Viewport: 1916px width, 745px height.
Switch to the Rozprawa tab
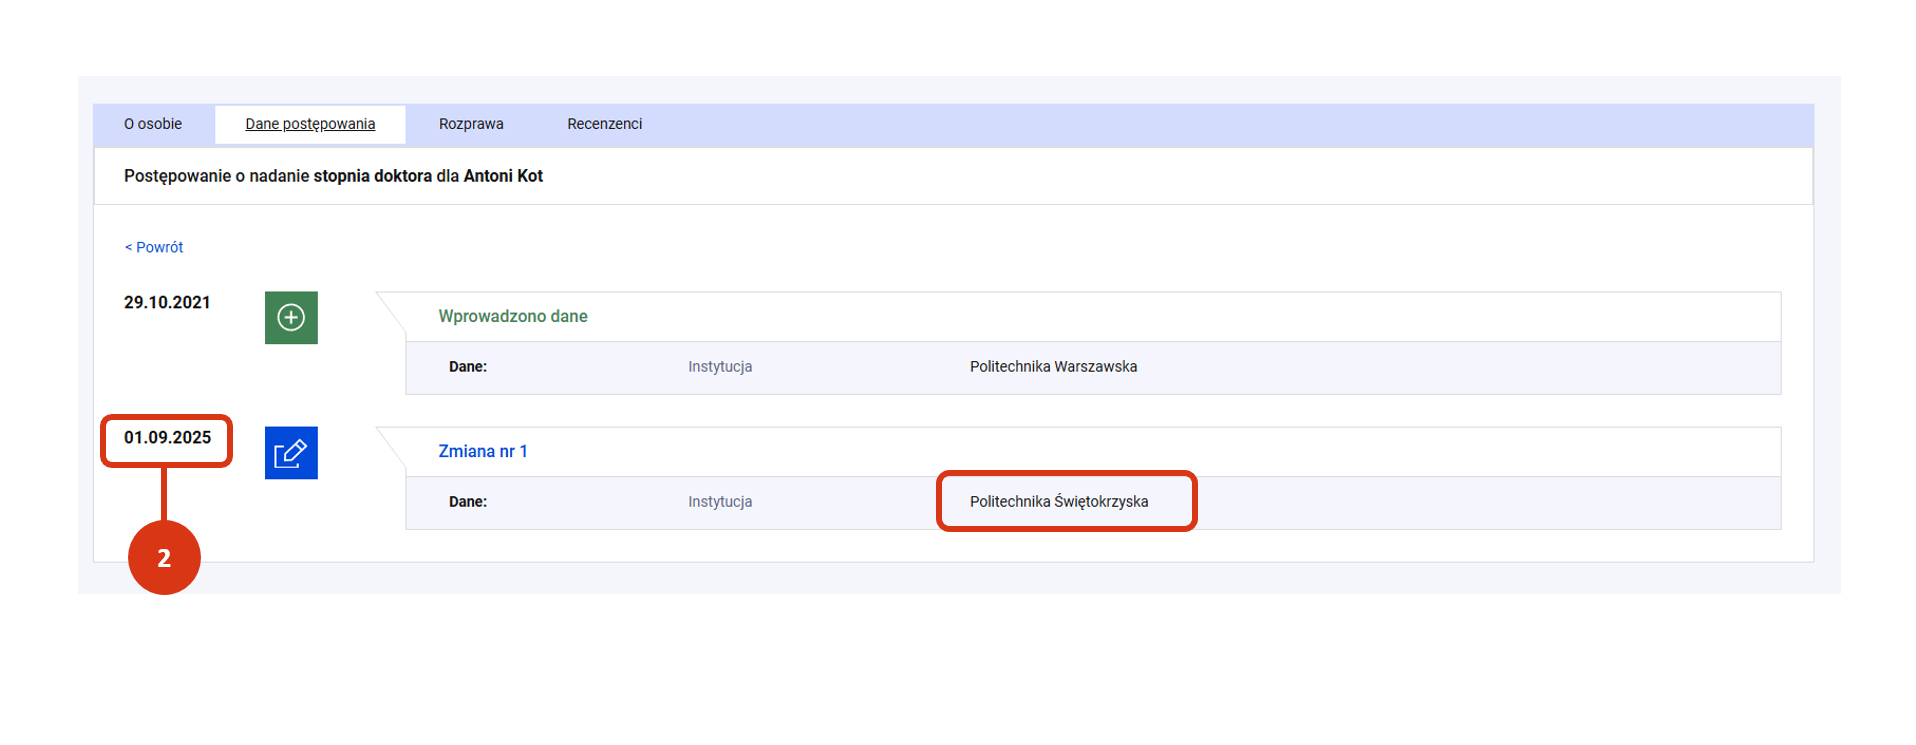point(471,124)
